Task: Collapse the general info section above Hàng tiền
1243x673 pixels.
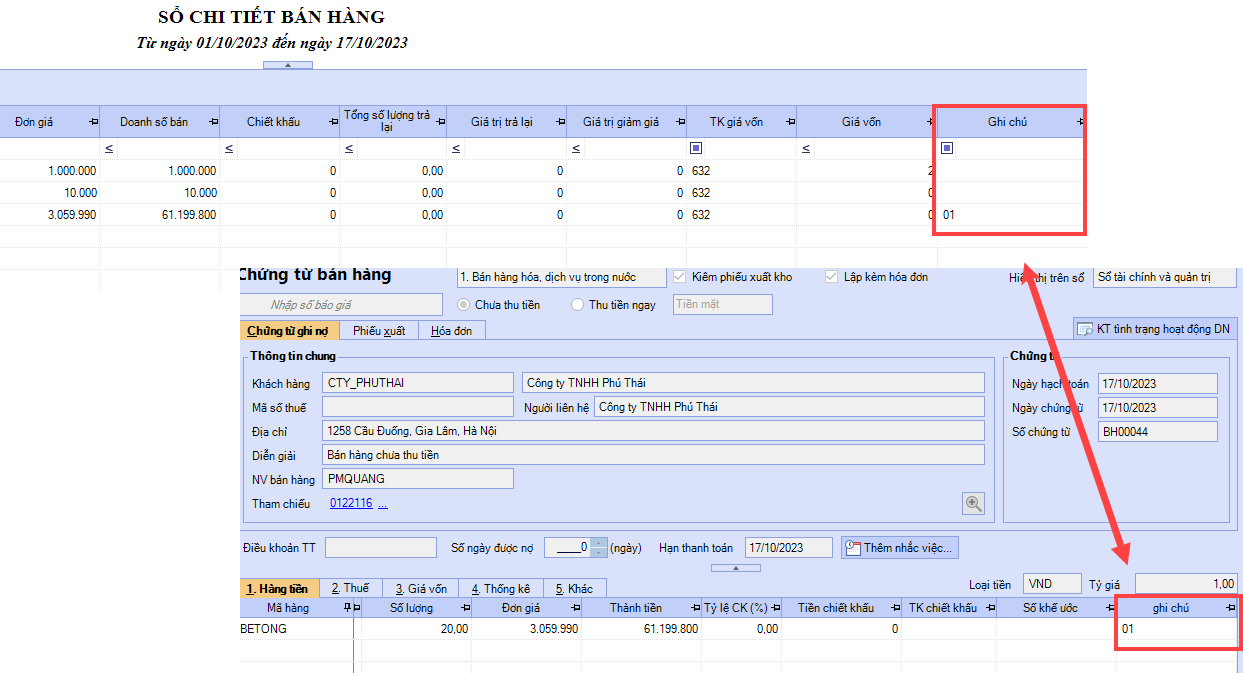Action: pyautogui.click(x=735, y=568)
